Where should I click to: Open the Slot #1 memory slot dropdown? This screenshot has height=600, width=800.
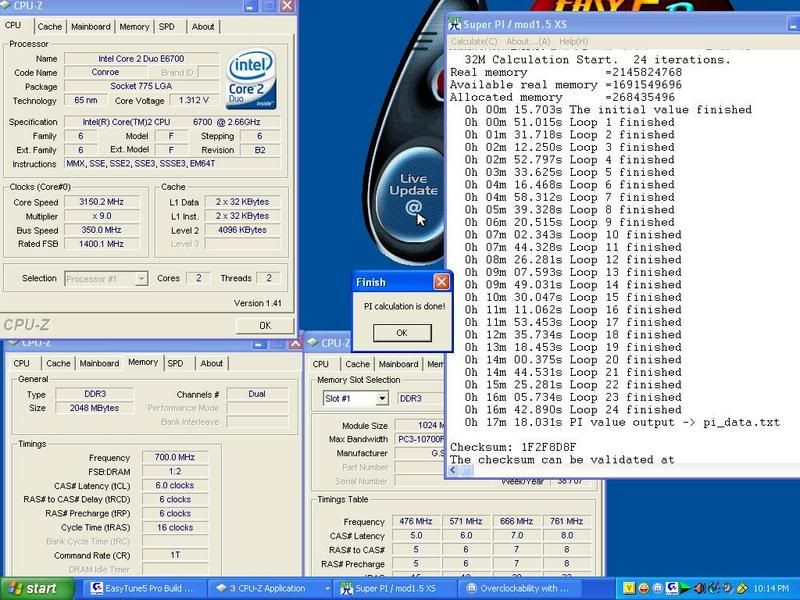click(382, 398)
